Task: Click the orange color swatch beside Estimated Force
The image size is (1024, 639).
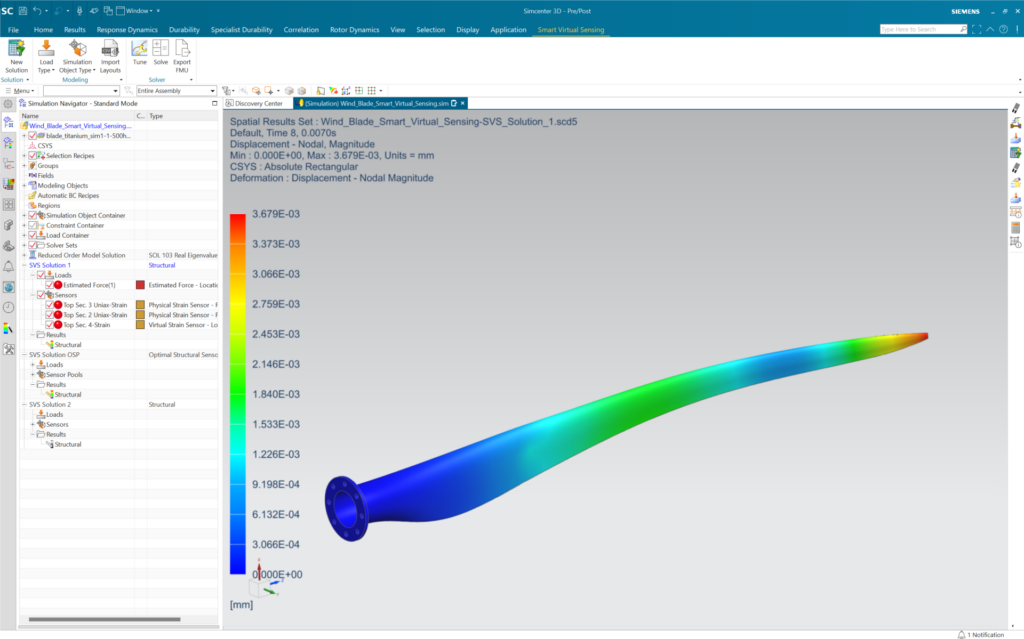Action: [x=140, y=285]
